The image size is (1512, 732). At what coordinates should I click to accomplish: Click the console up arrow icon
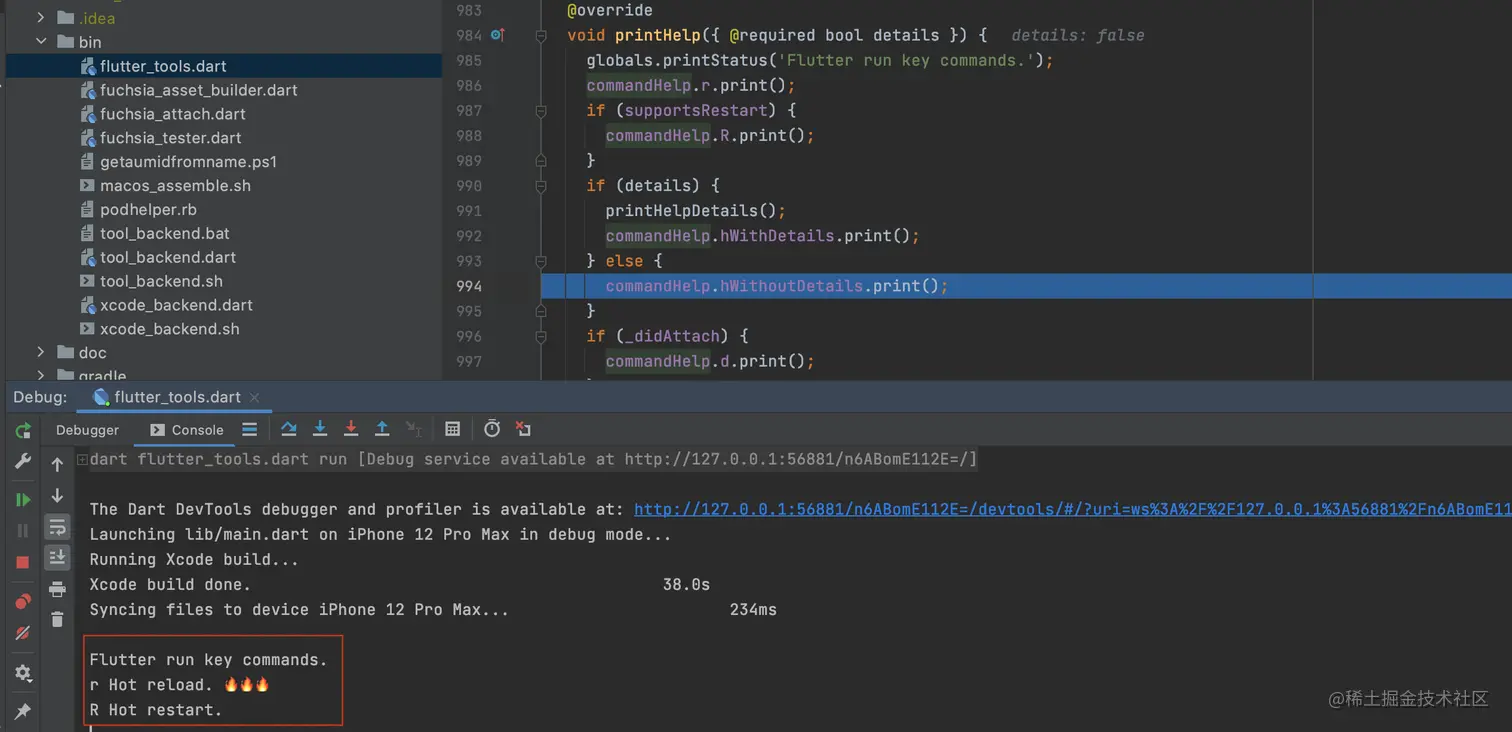(x=57, y=464)
